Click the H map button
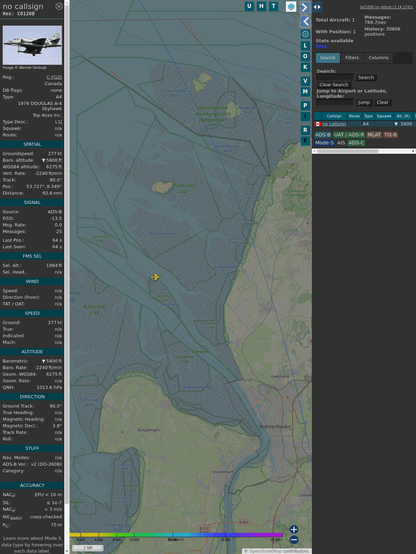 (x=261, y=6)
